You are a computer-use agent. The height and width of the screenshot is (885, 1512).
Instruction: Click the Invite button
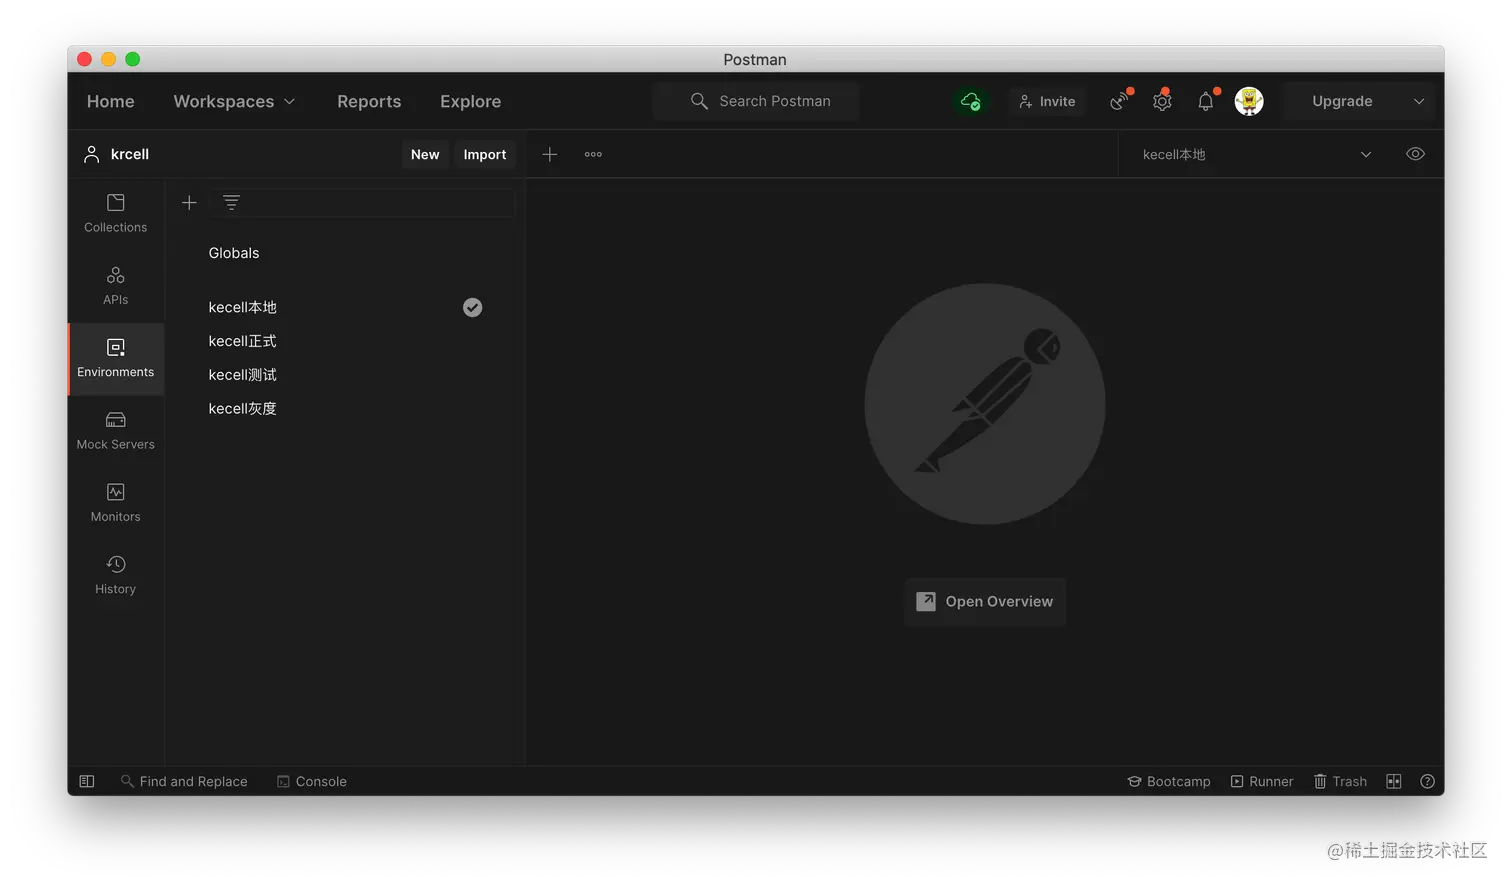1047,101
